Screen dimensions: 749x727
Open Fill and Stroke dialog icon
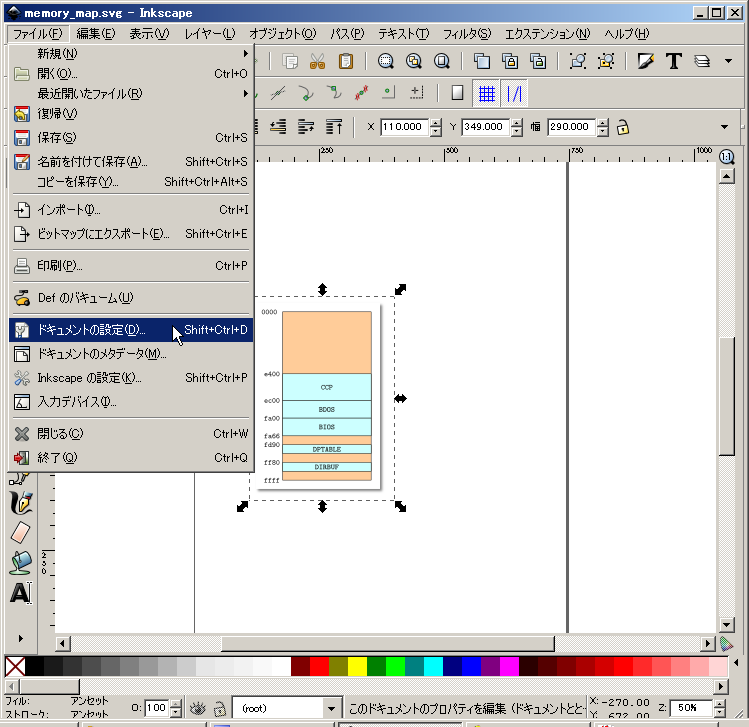[645, 61]
